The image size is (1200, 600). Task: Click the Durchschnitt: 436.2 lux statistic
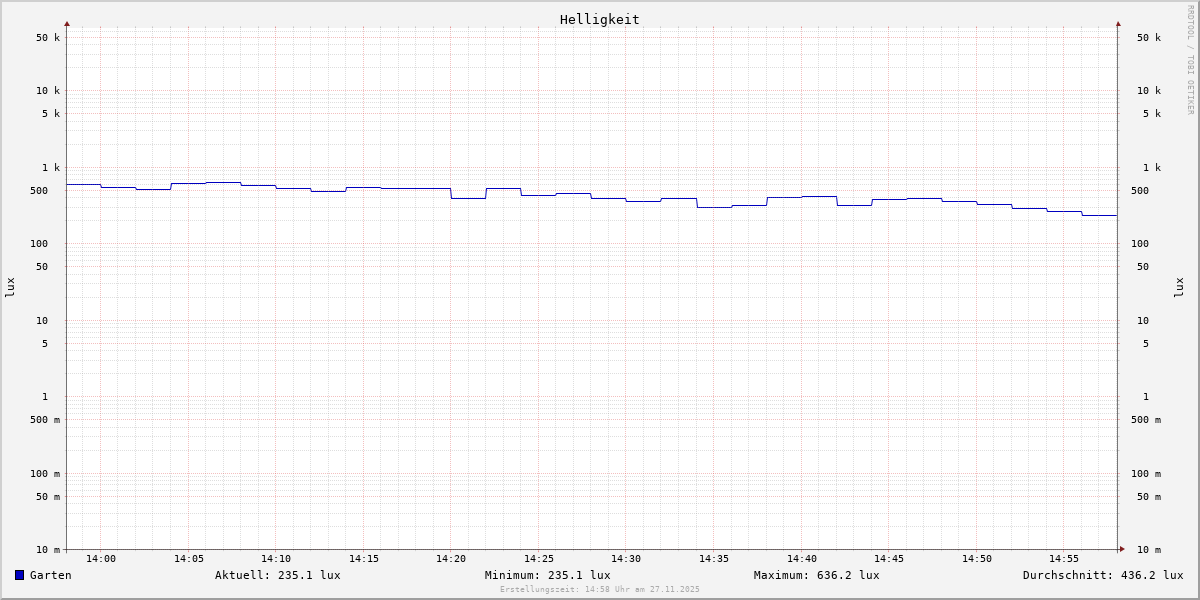1102,575
